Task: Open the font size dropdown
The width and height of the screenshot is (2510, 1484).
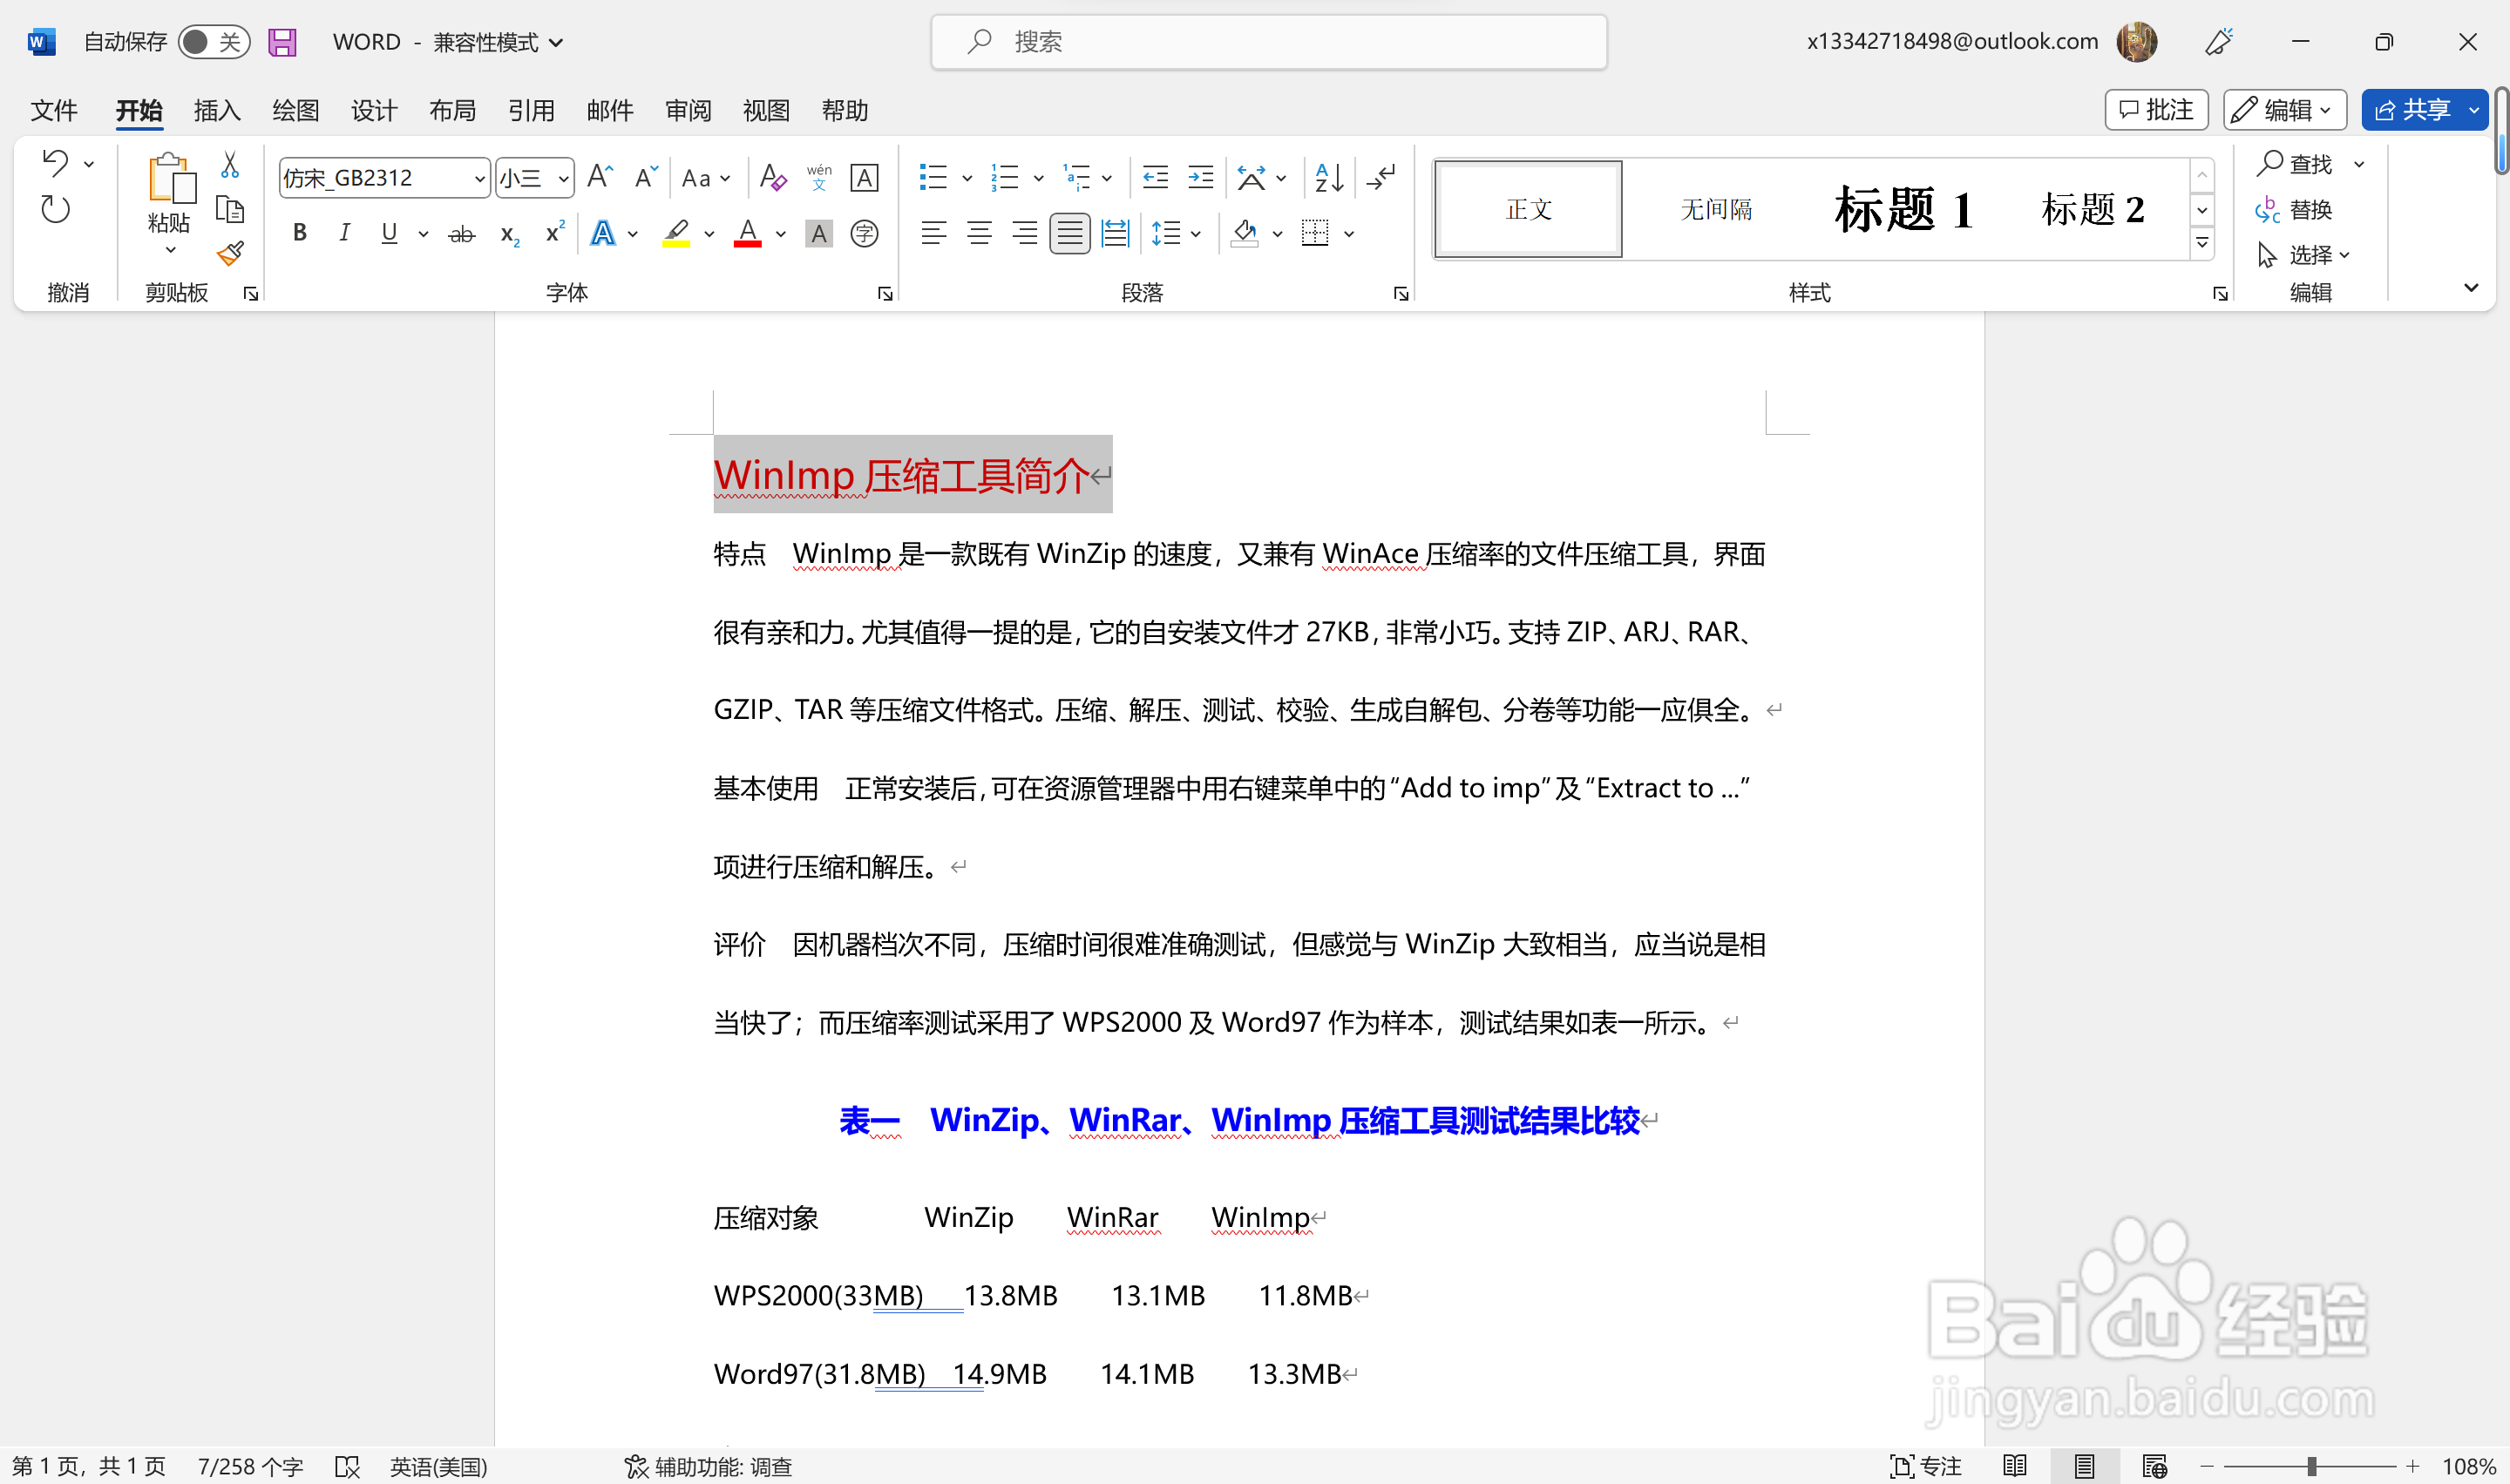Action: [x=563, y=179]
